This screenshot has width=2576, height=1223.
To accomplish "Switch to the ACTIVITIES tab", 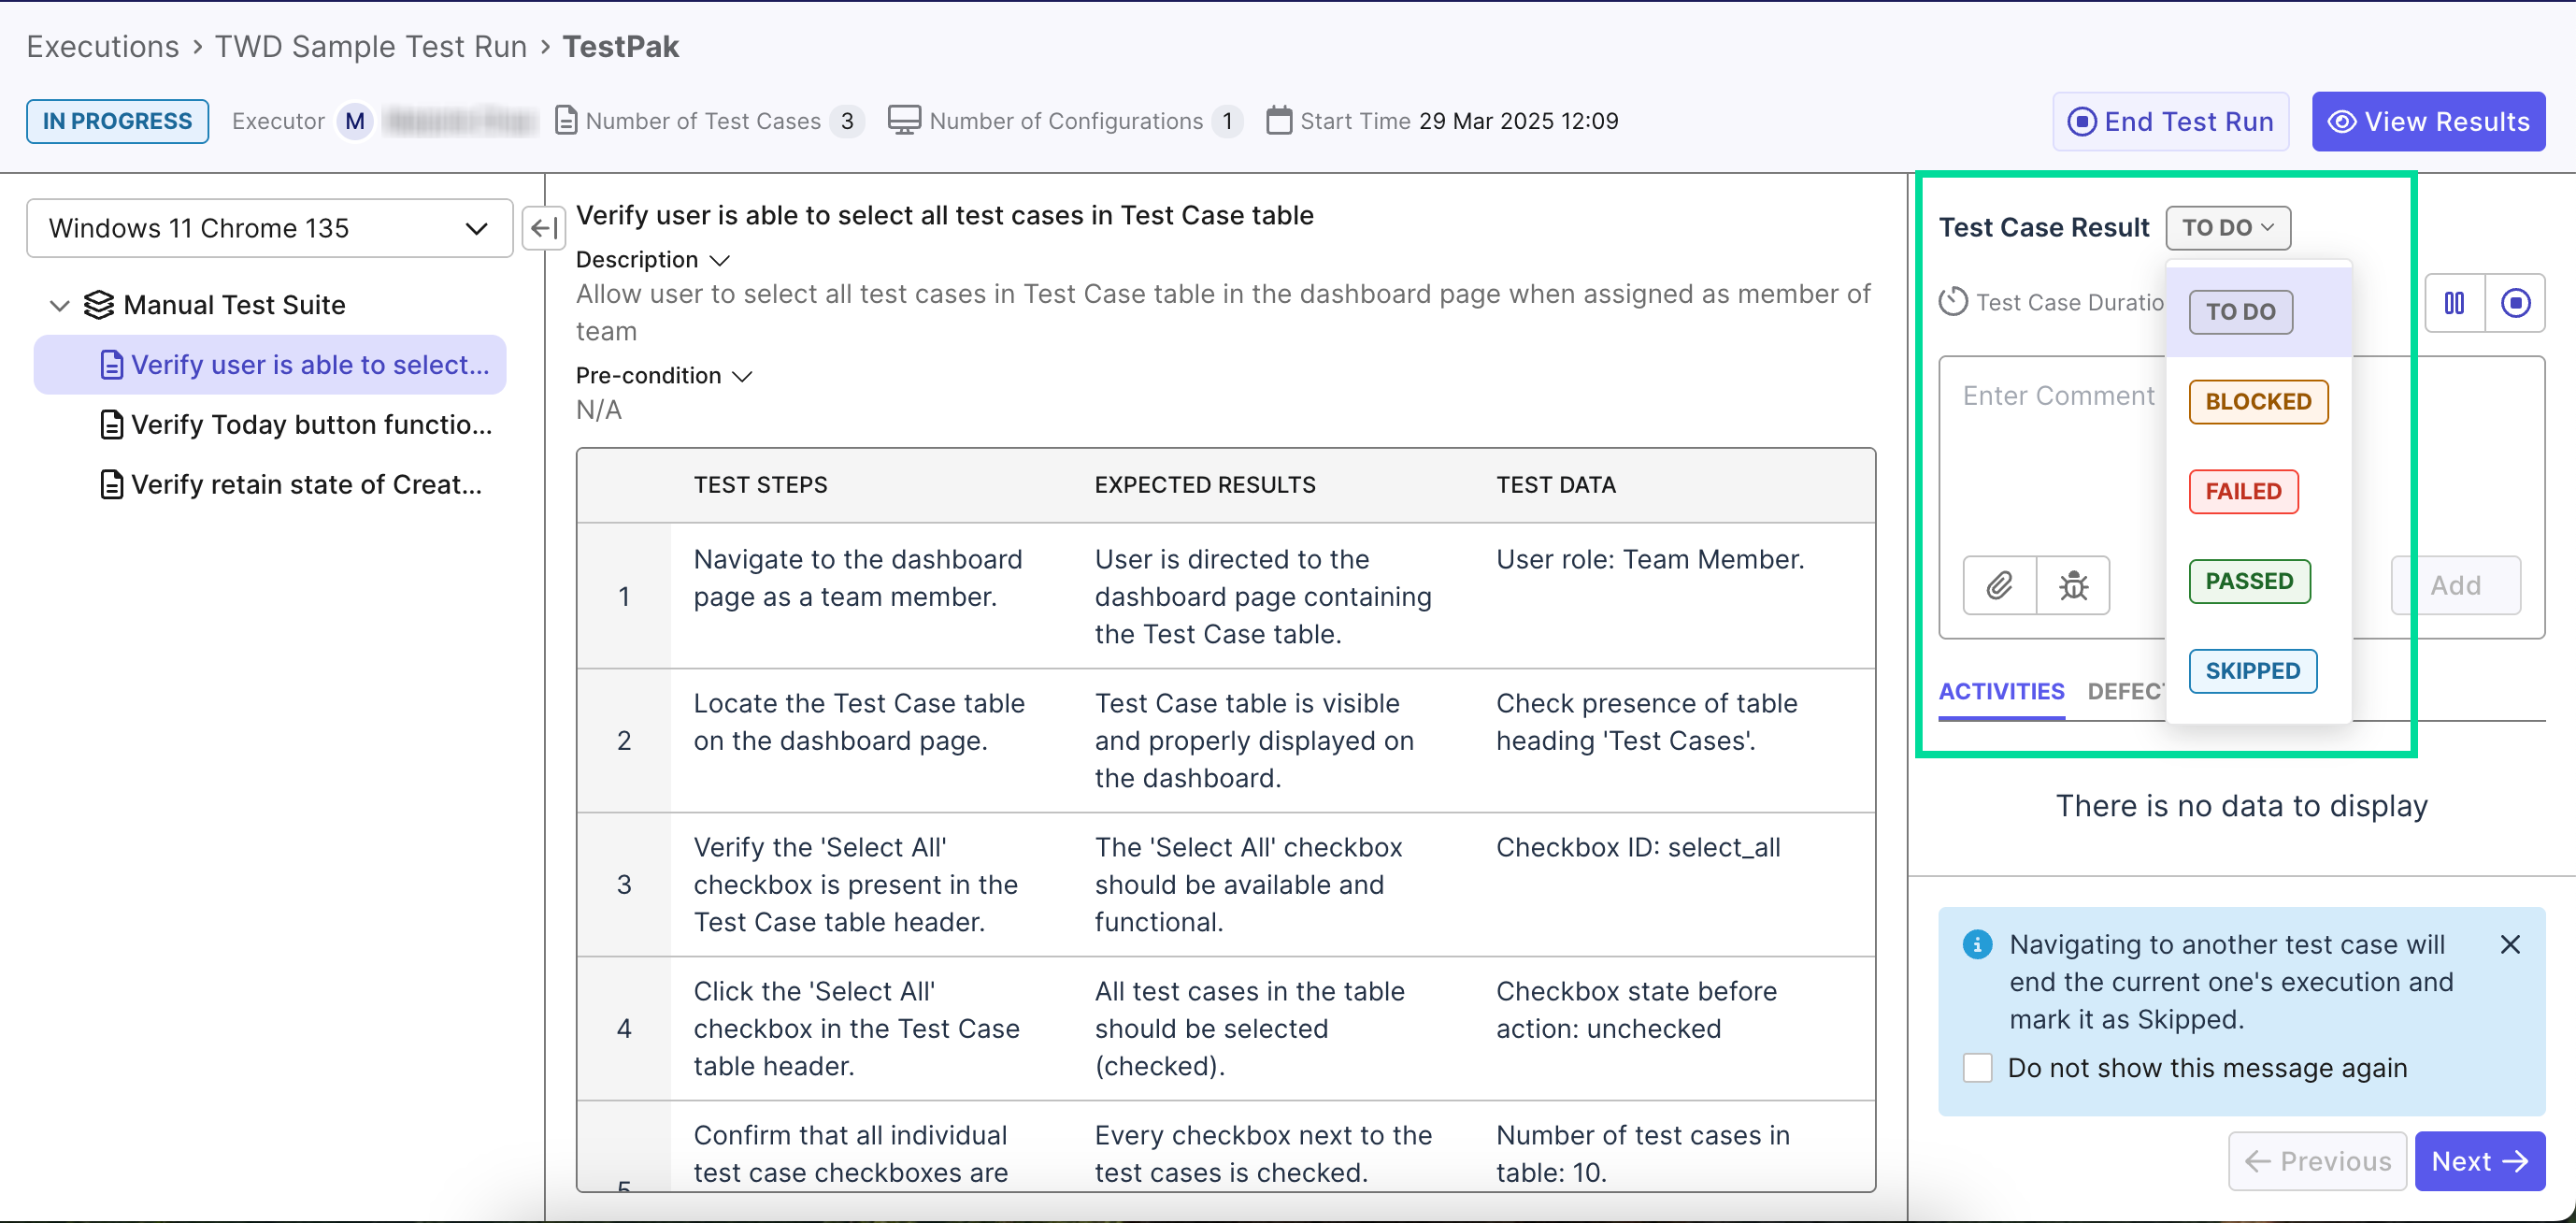I will tap(2001, 691).
